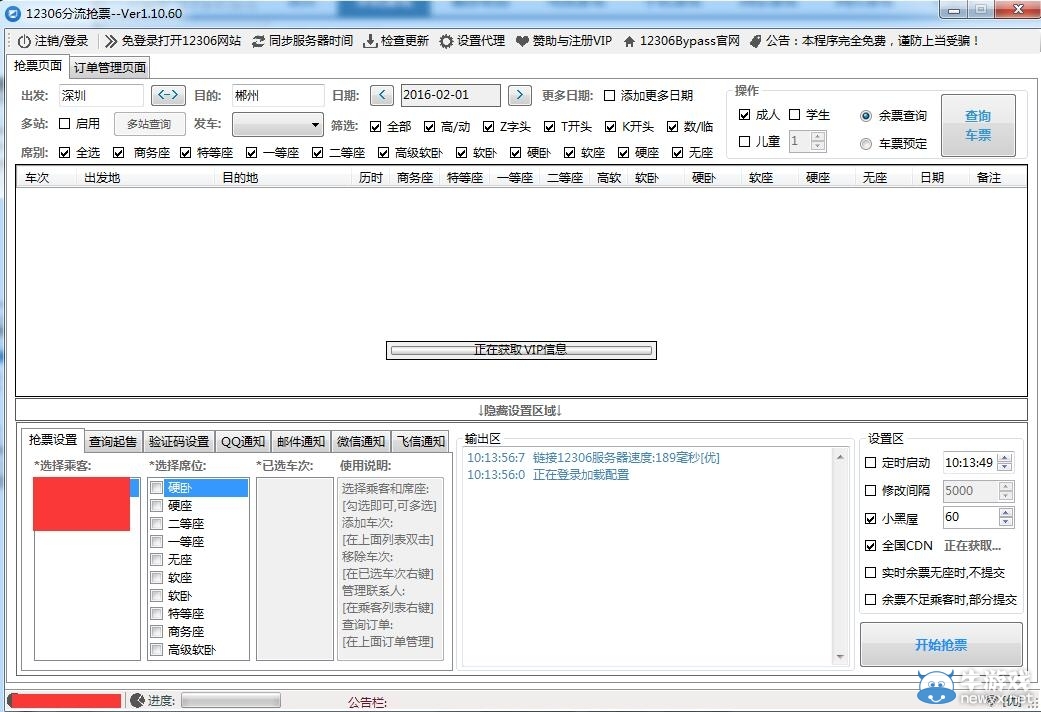This screenshot has height=712, width=1041.
Task: Switch to the 订单管理页面 tab
Action: [x=109, y=67]
